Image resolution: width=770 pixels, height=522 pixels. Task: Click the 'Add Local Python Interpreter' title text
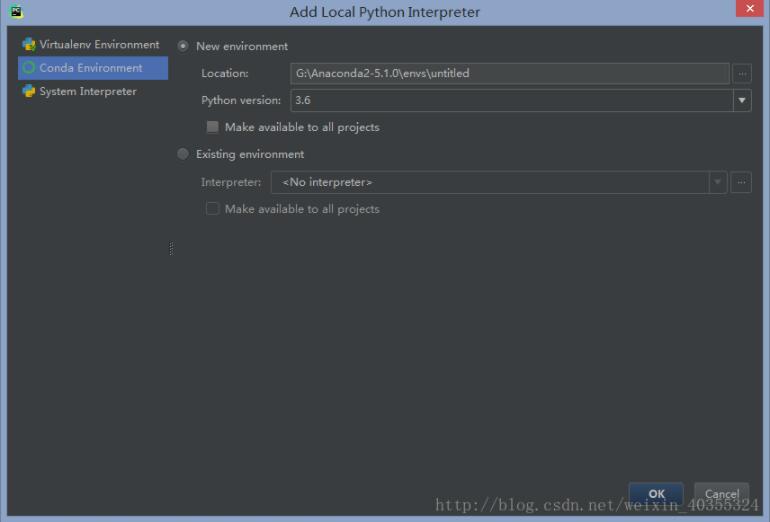click(x=385, y=12)
